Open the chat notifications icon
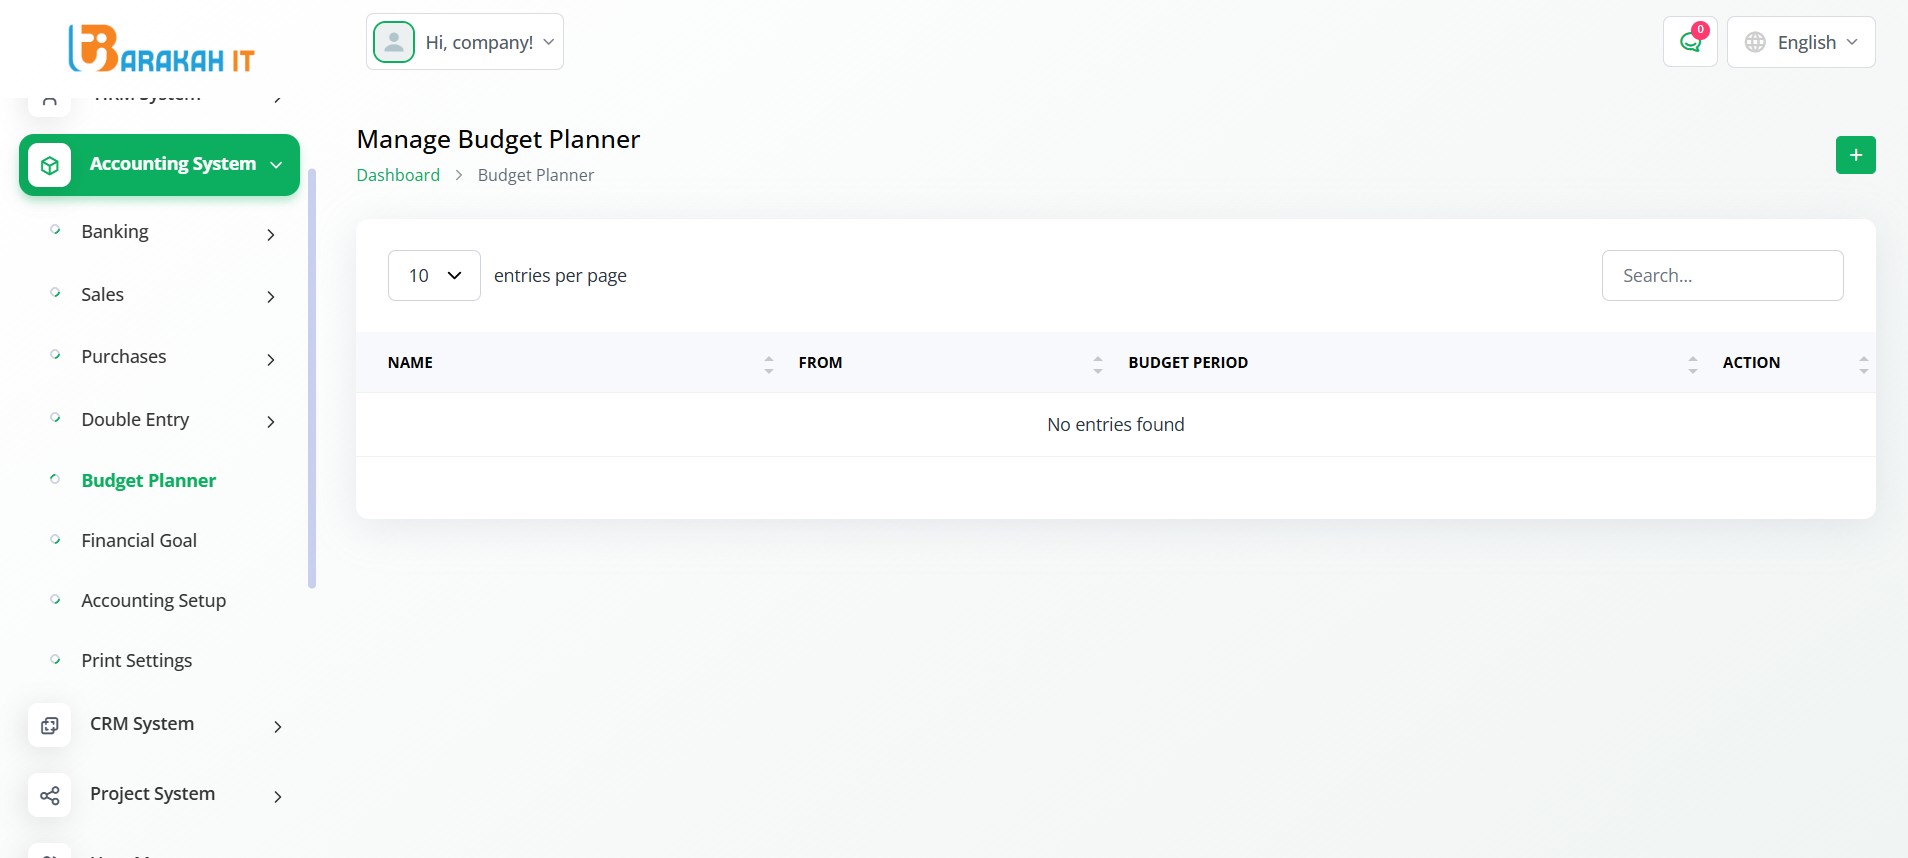This screenshot has height=858, width=1908. [1690, 42]
